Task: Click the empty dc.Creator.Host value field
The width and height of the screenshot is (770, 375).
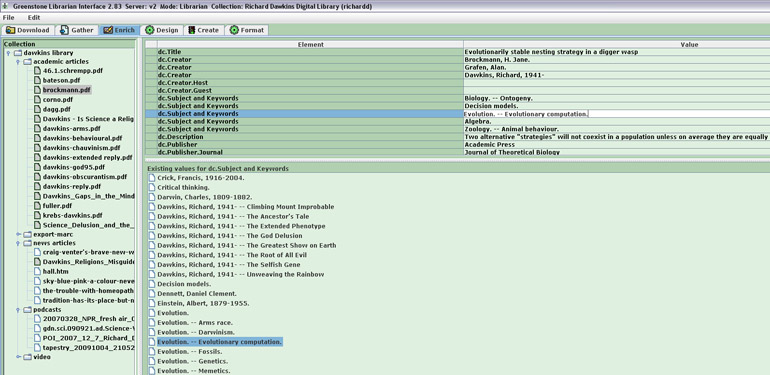Action: click(x=616, y=82)
